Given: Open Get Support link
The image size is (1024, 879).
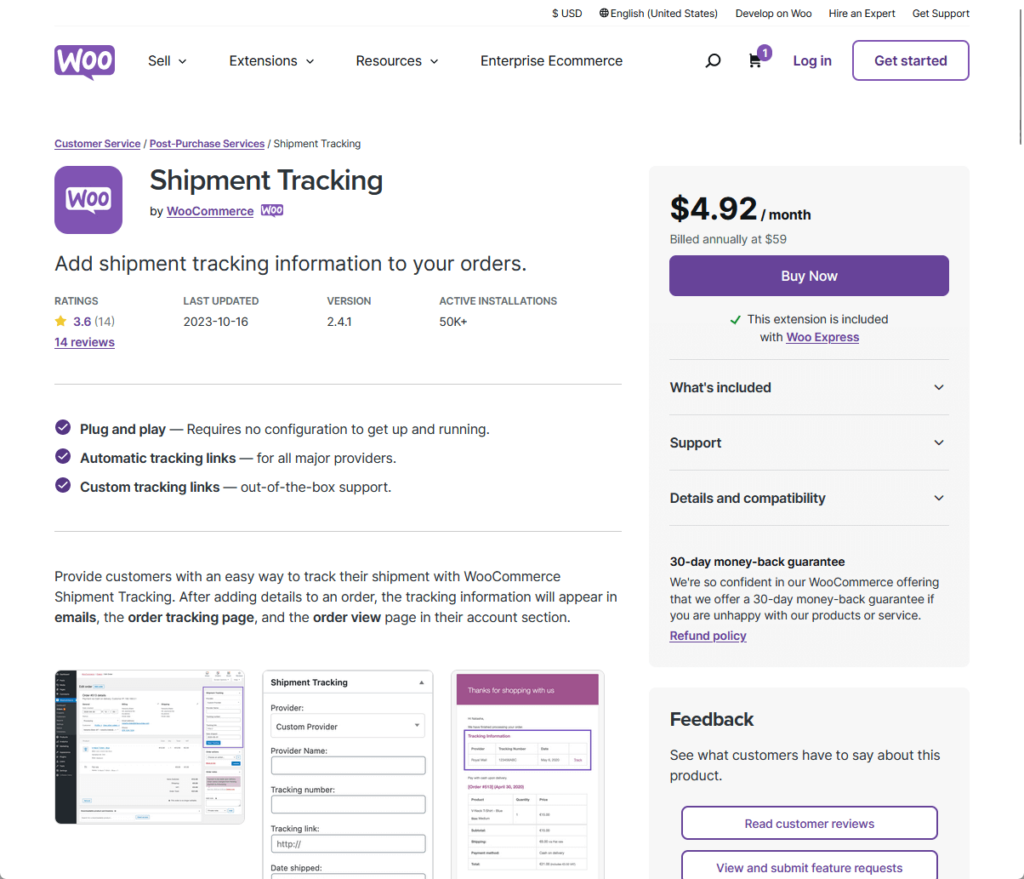Looking at the screenshot, I should point(940,13).
